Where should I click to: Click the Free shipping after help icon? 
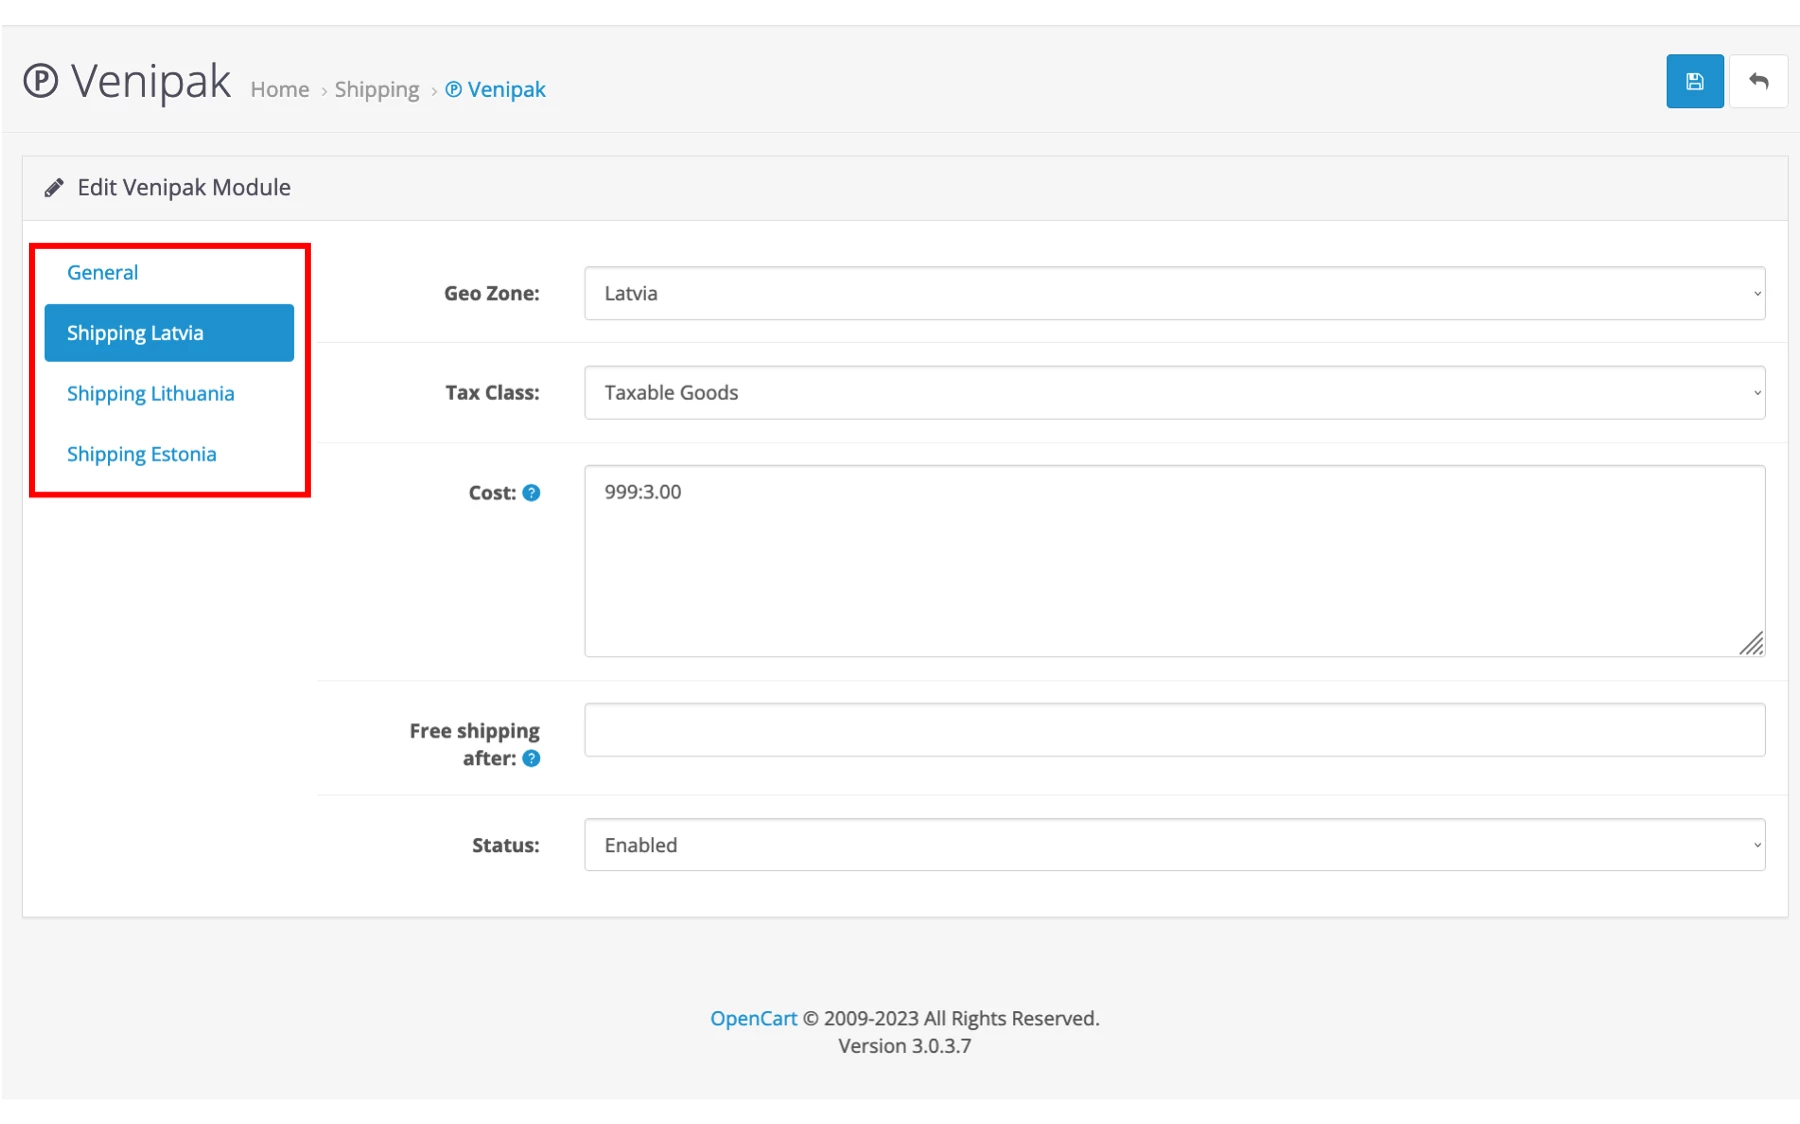(x=532, y=759)
